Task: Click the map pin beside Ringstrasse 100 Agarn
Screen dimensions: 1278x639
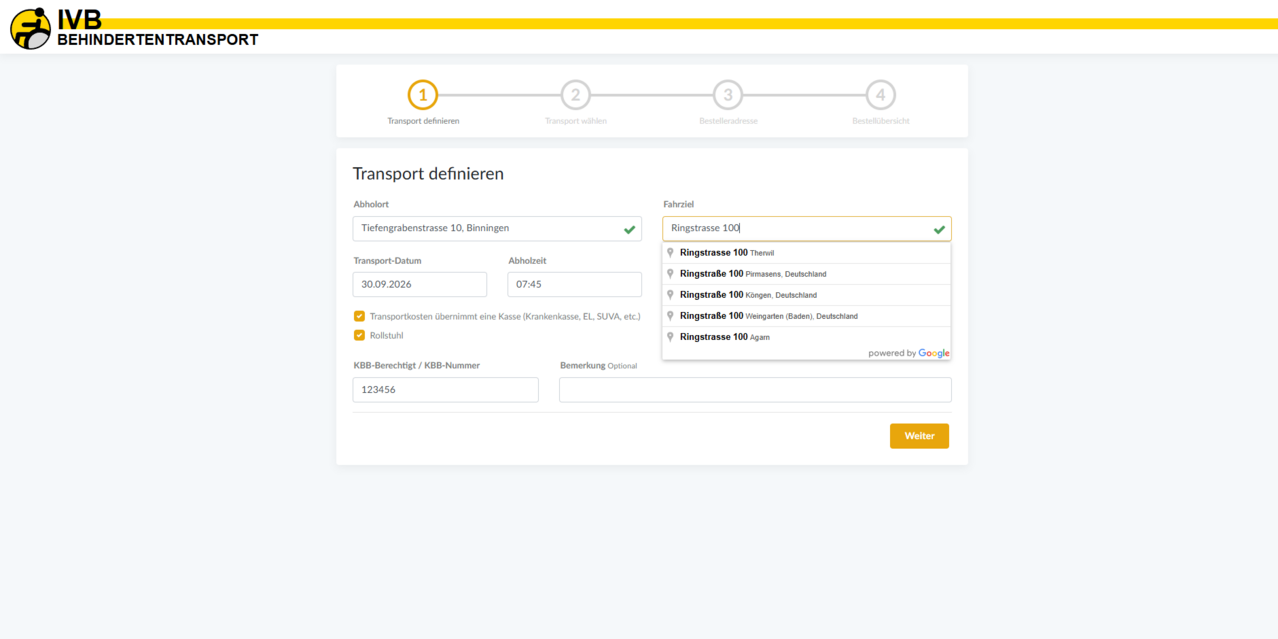Action: 670,337
